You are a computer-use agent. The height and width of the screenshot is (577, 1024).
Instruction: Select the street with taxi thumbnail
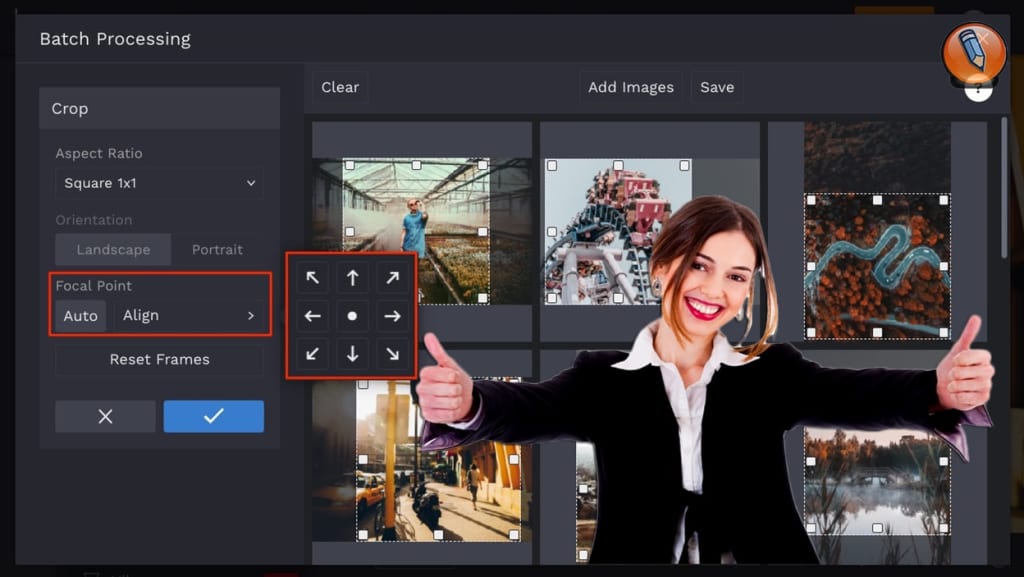pos(422,461)
